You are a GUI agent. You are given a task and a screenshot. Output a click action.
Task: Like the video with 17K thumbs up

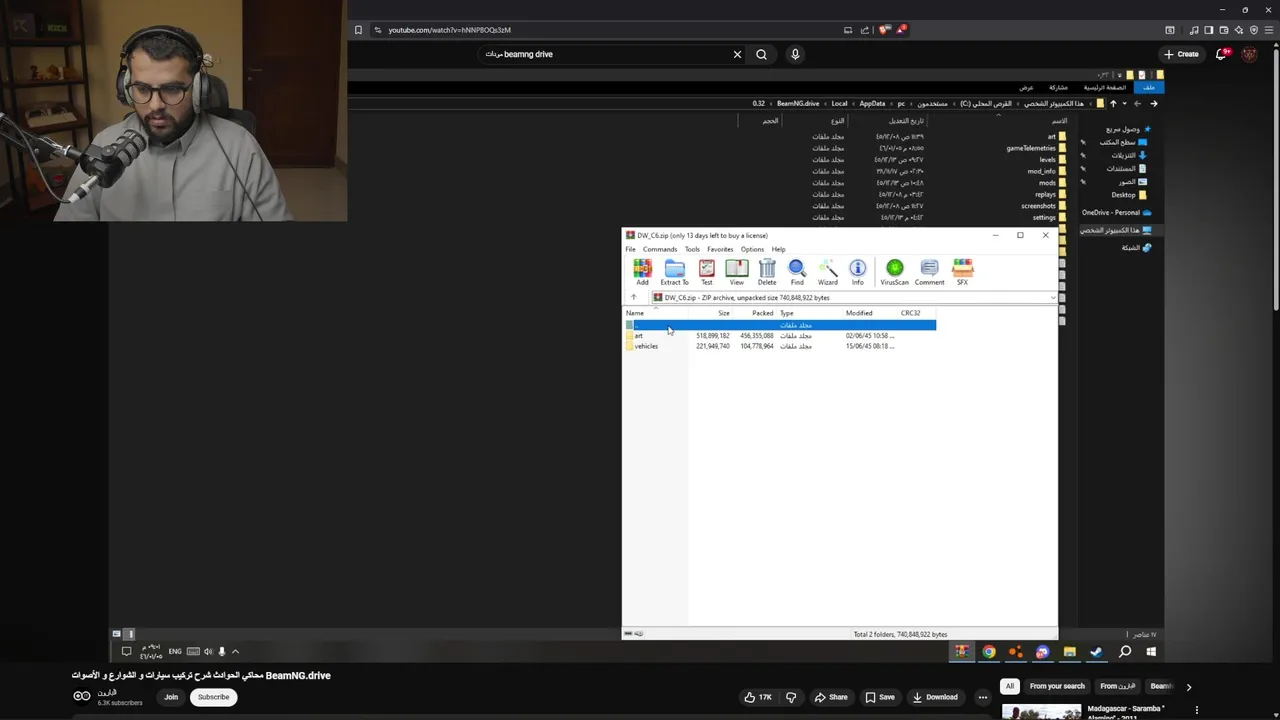[x=757, y=697]
